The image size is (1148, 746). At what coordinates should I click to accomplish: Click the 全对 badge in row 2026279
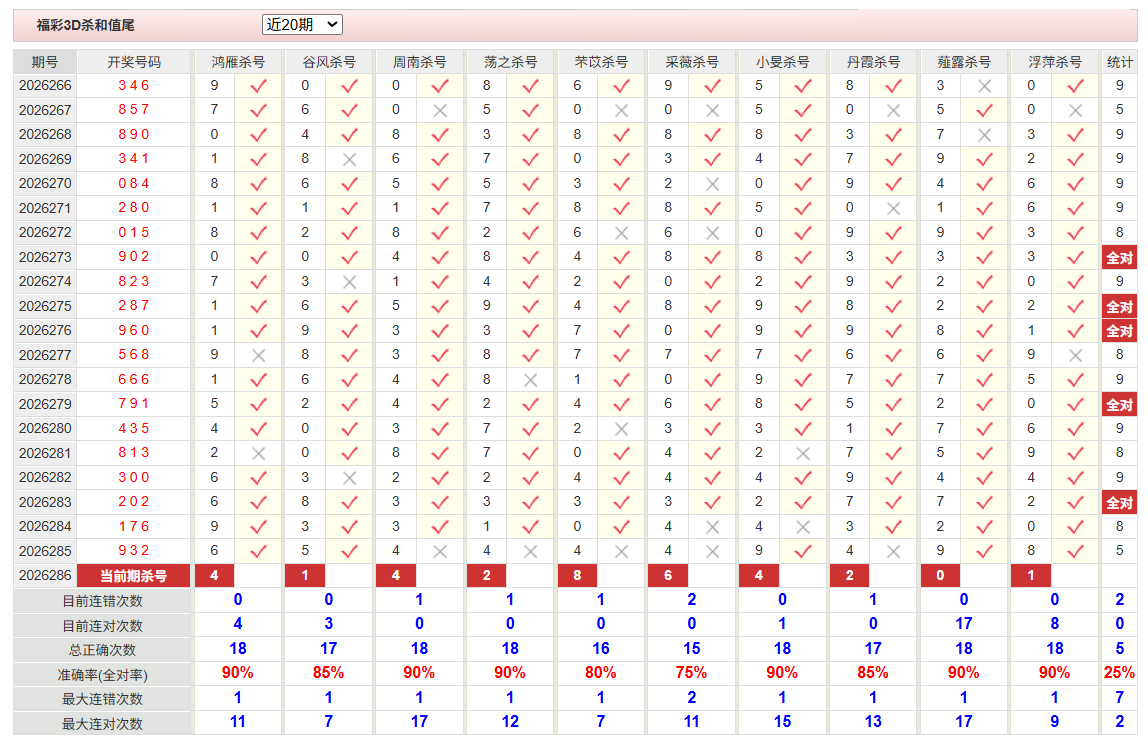click(1119, 405)
